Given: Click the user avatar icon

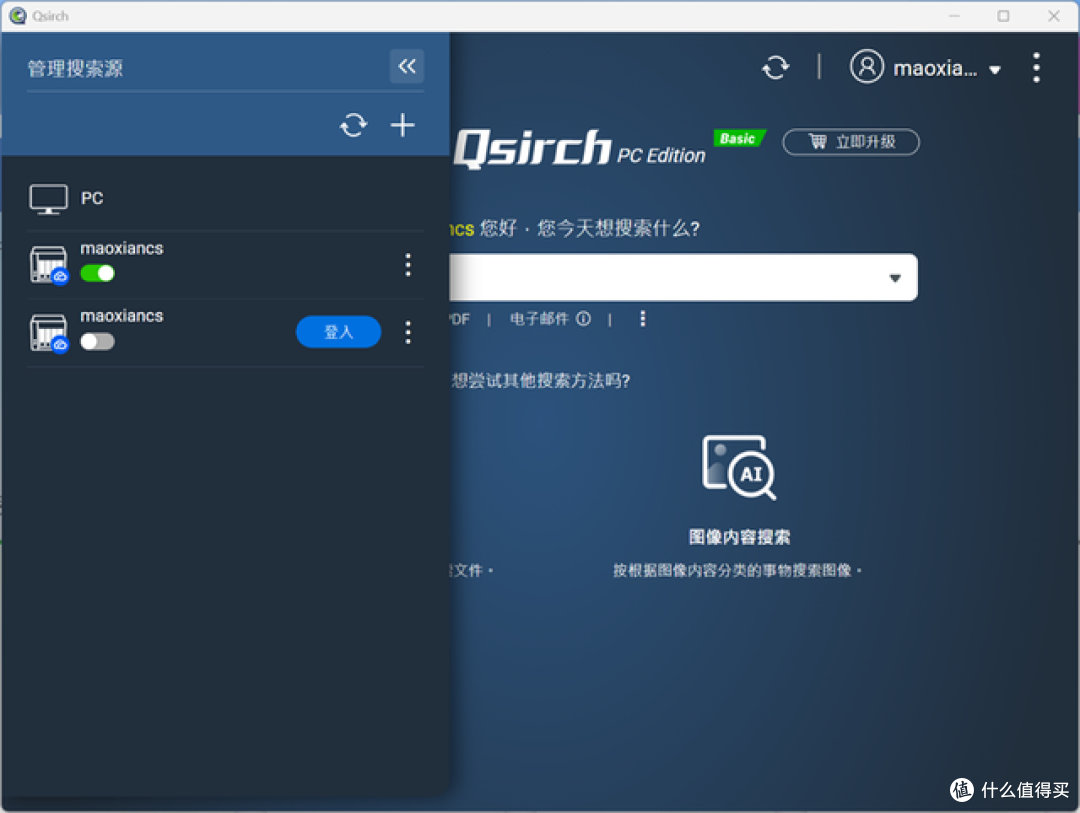Looking at the screenshot, I should [x=866, y=67].
